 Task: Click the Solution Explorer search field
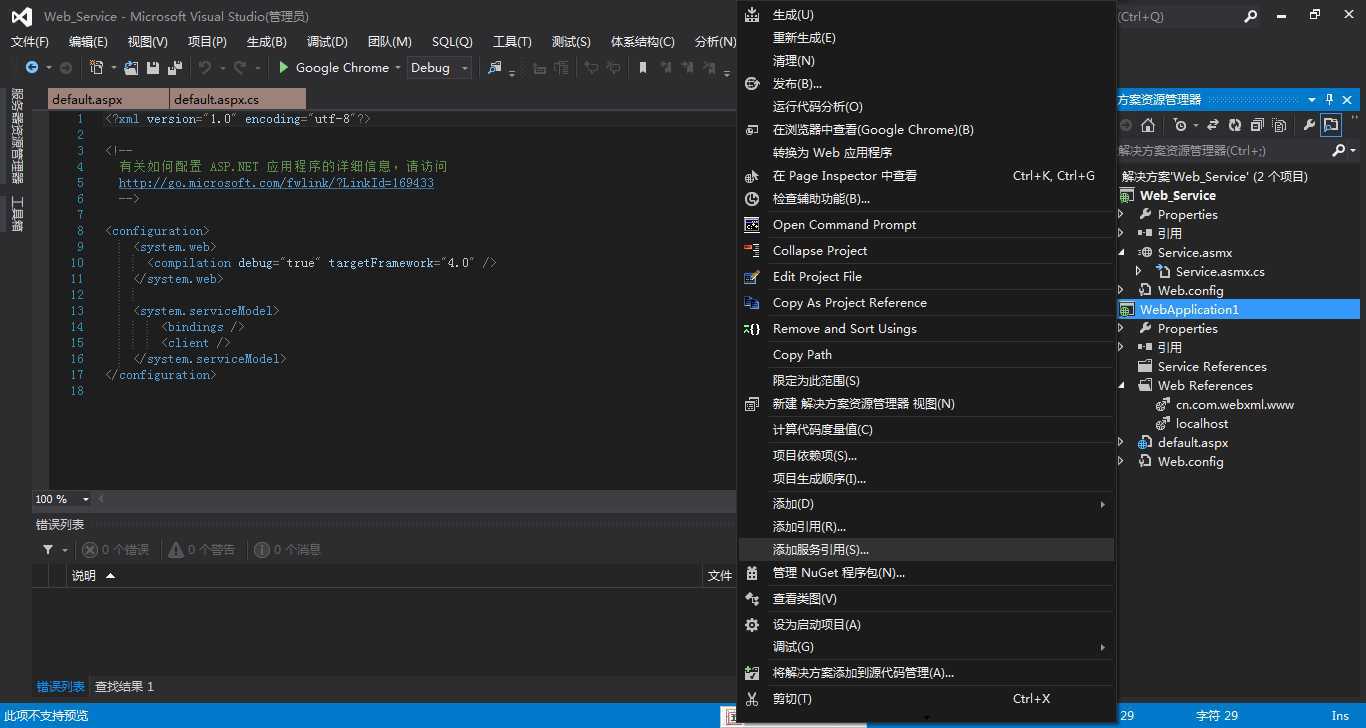(1224, 151)
